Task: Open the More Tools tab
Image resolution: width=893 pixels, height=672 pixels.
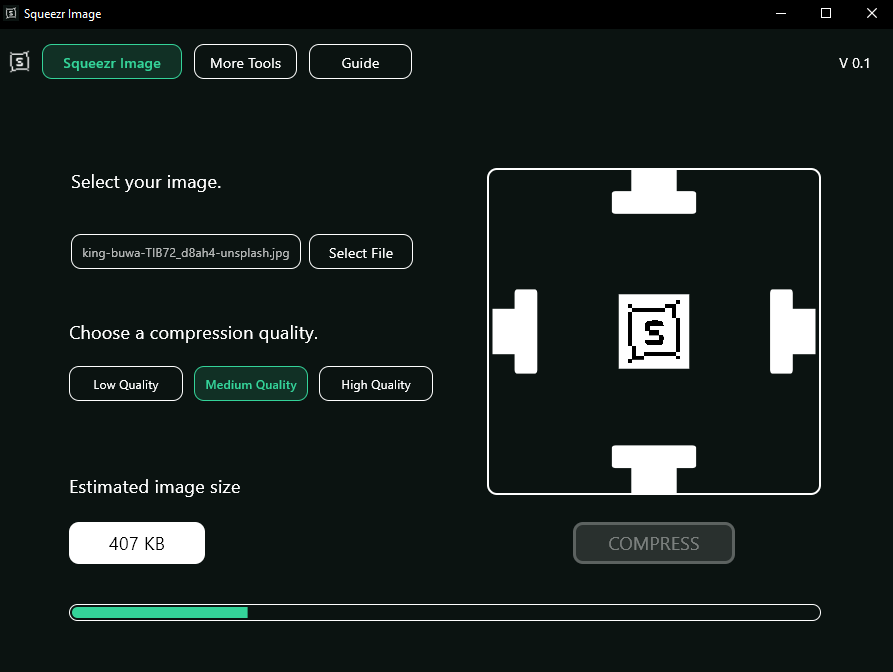Action: pyautogui.click(x=245, y=62)
